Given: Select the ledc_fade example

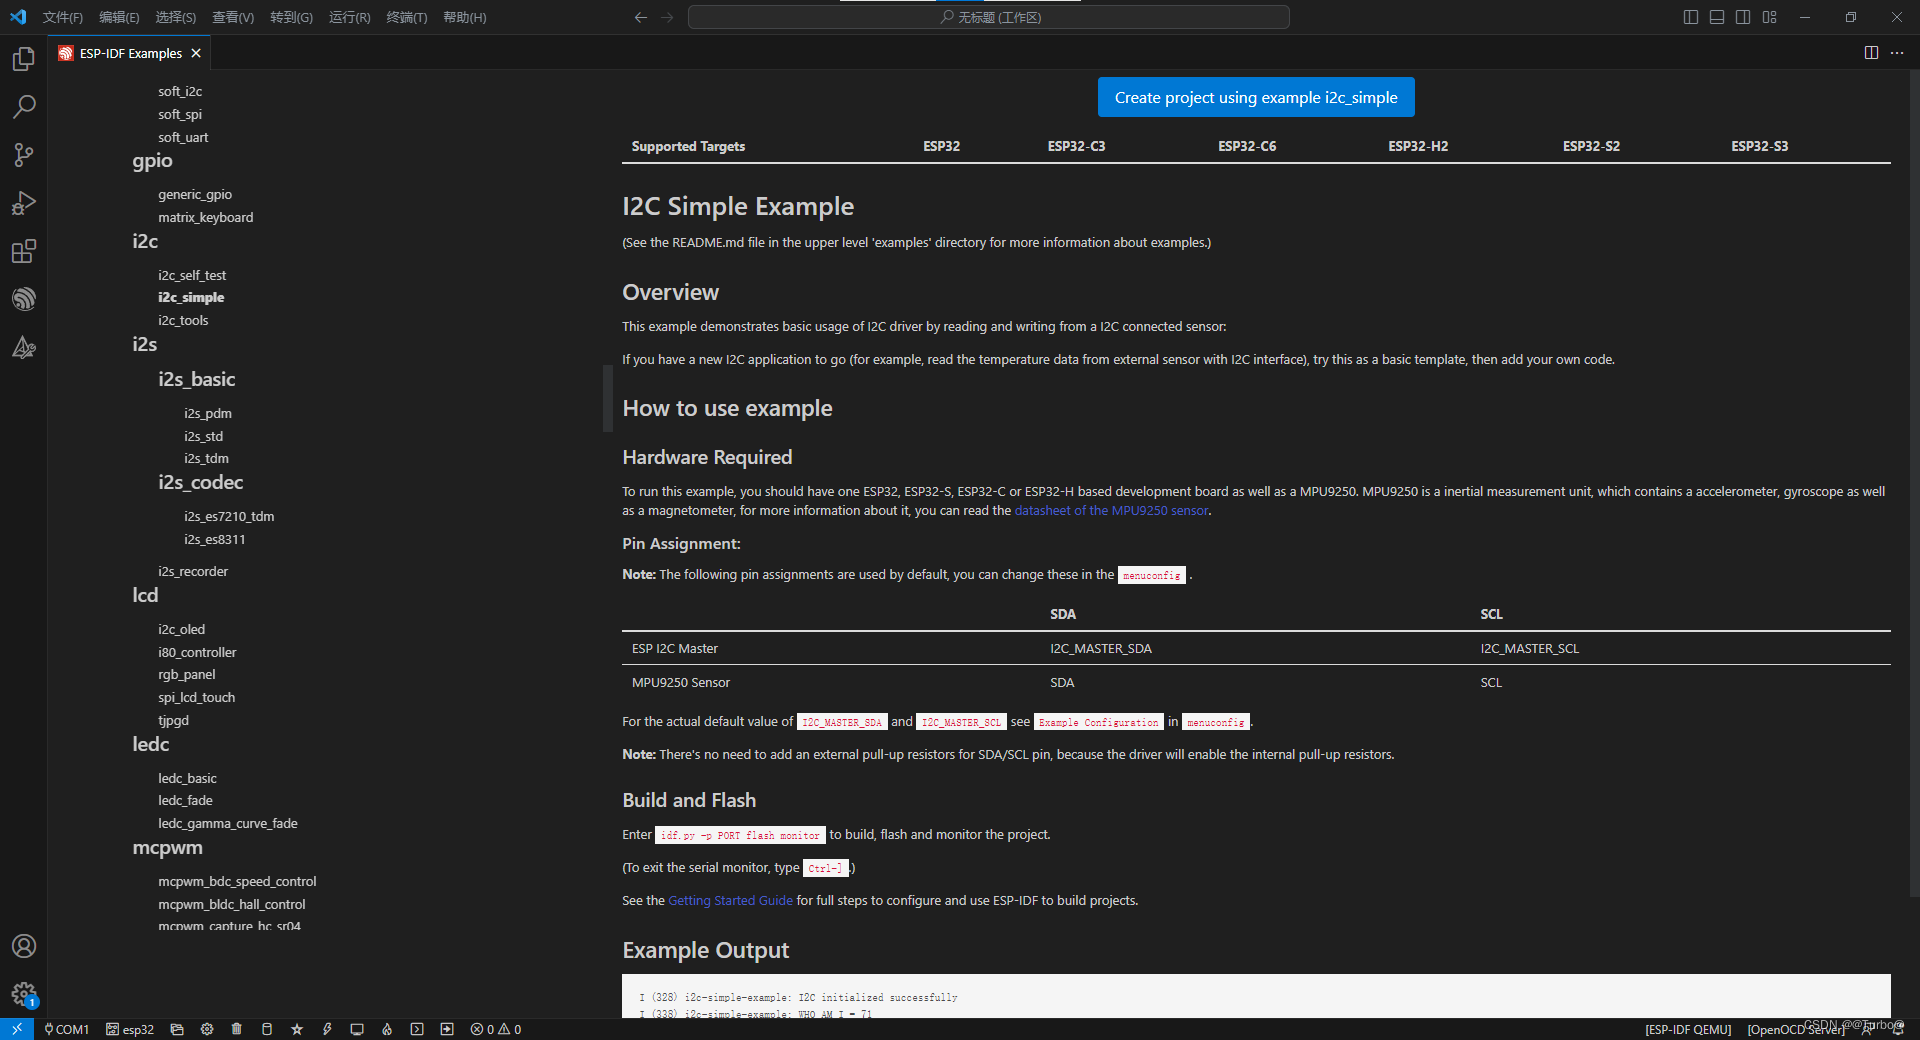Looking at the screenshot, I should (x=185, y=801).
